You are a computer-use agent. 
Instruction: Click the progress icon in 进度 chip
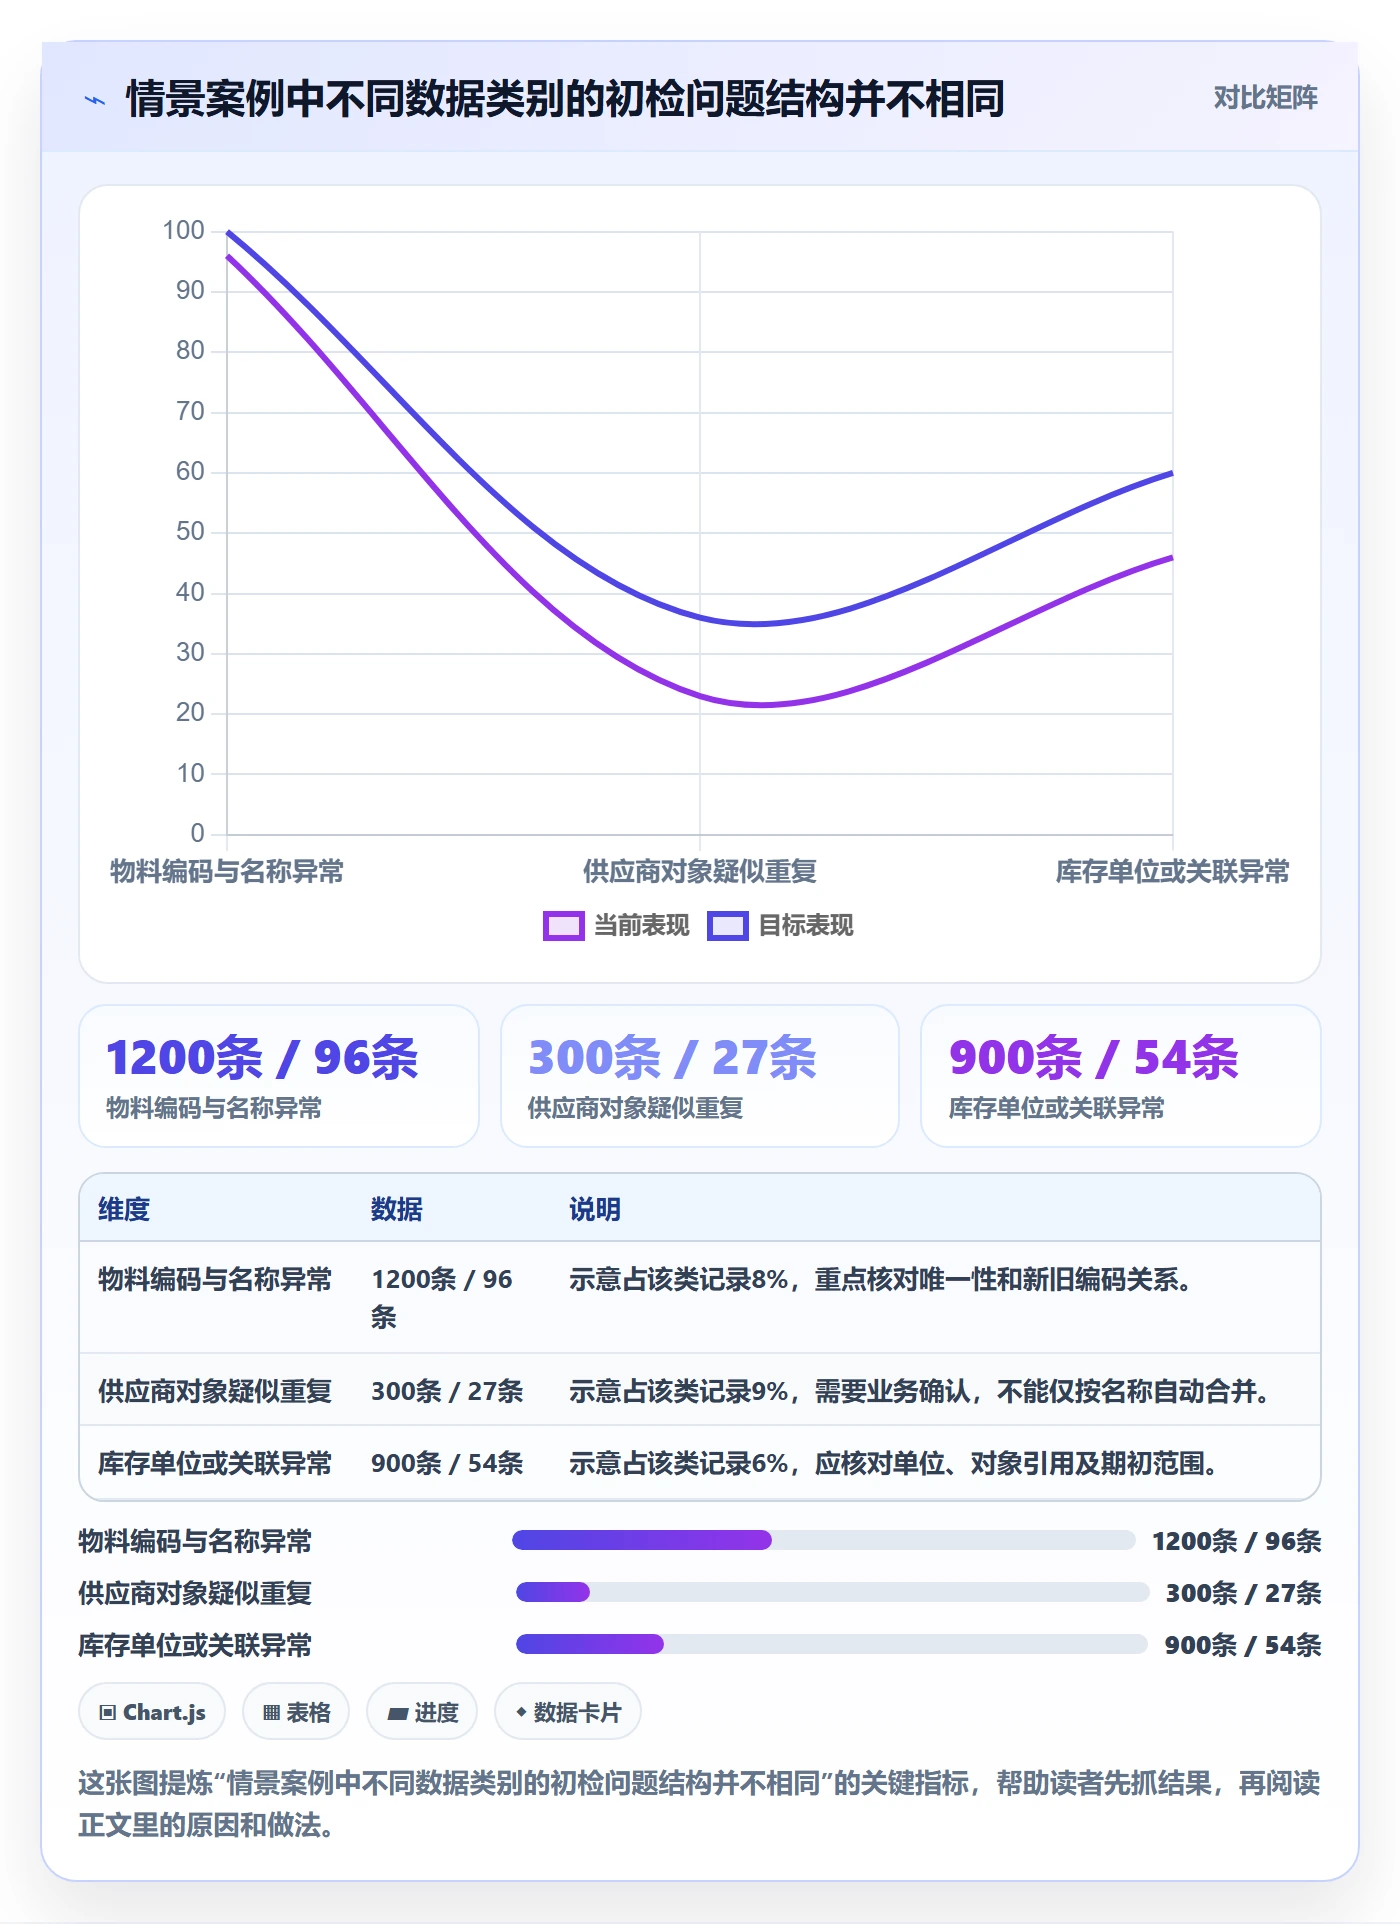[398, 1713]
